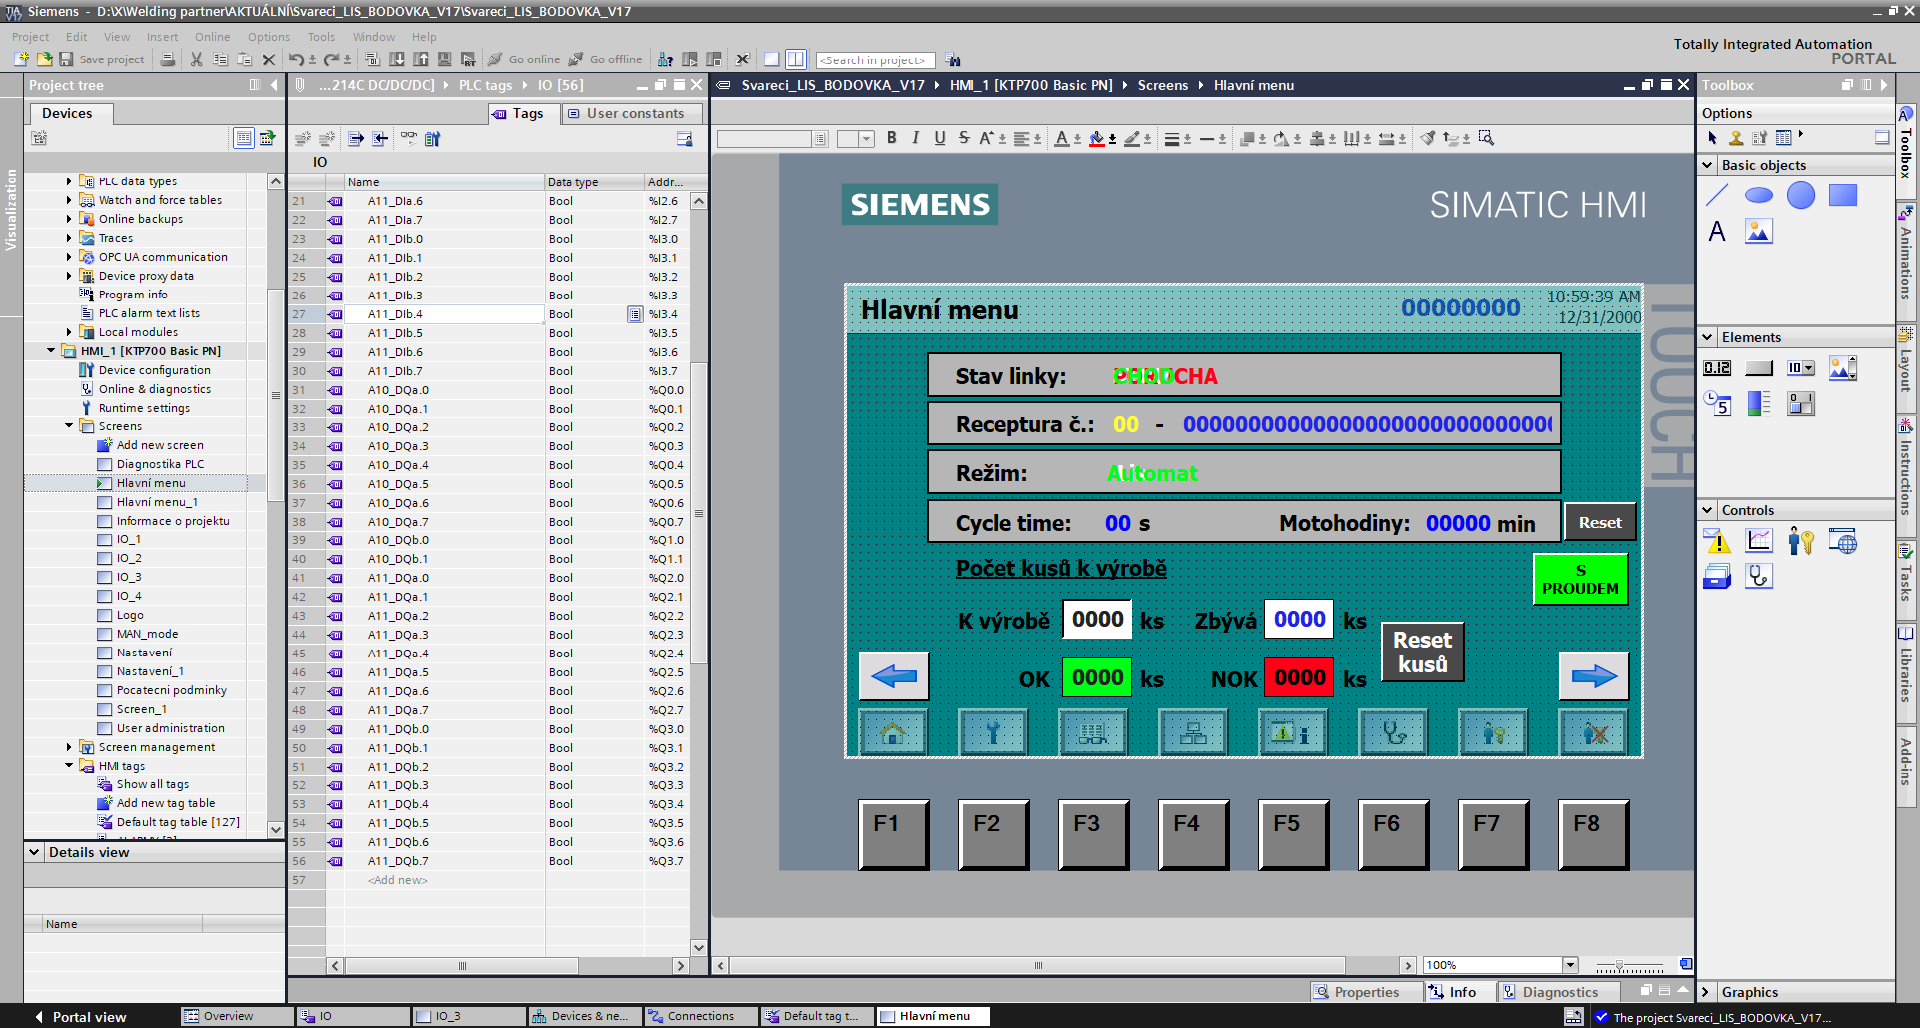Expand the Graphics section
This screenshot has height=1028, width=1920.
(1707, 992)
